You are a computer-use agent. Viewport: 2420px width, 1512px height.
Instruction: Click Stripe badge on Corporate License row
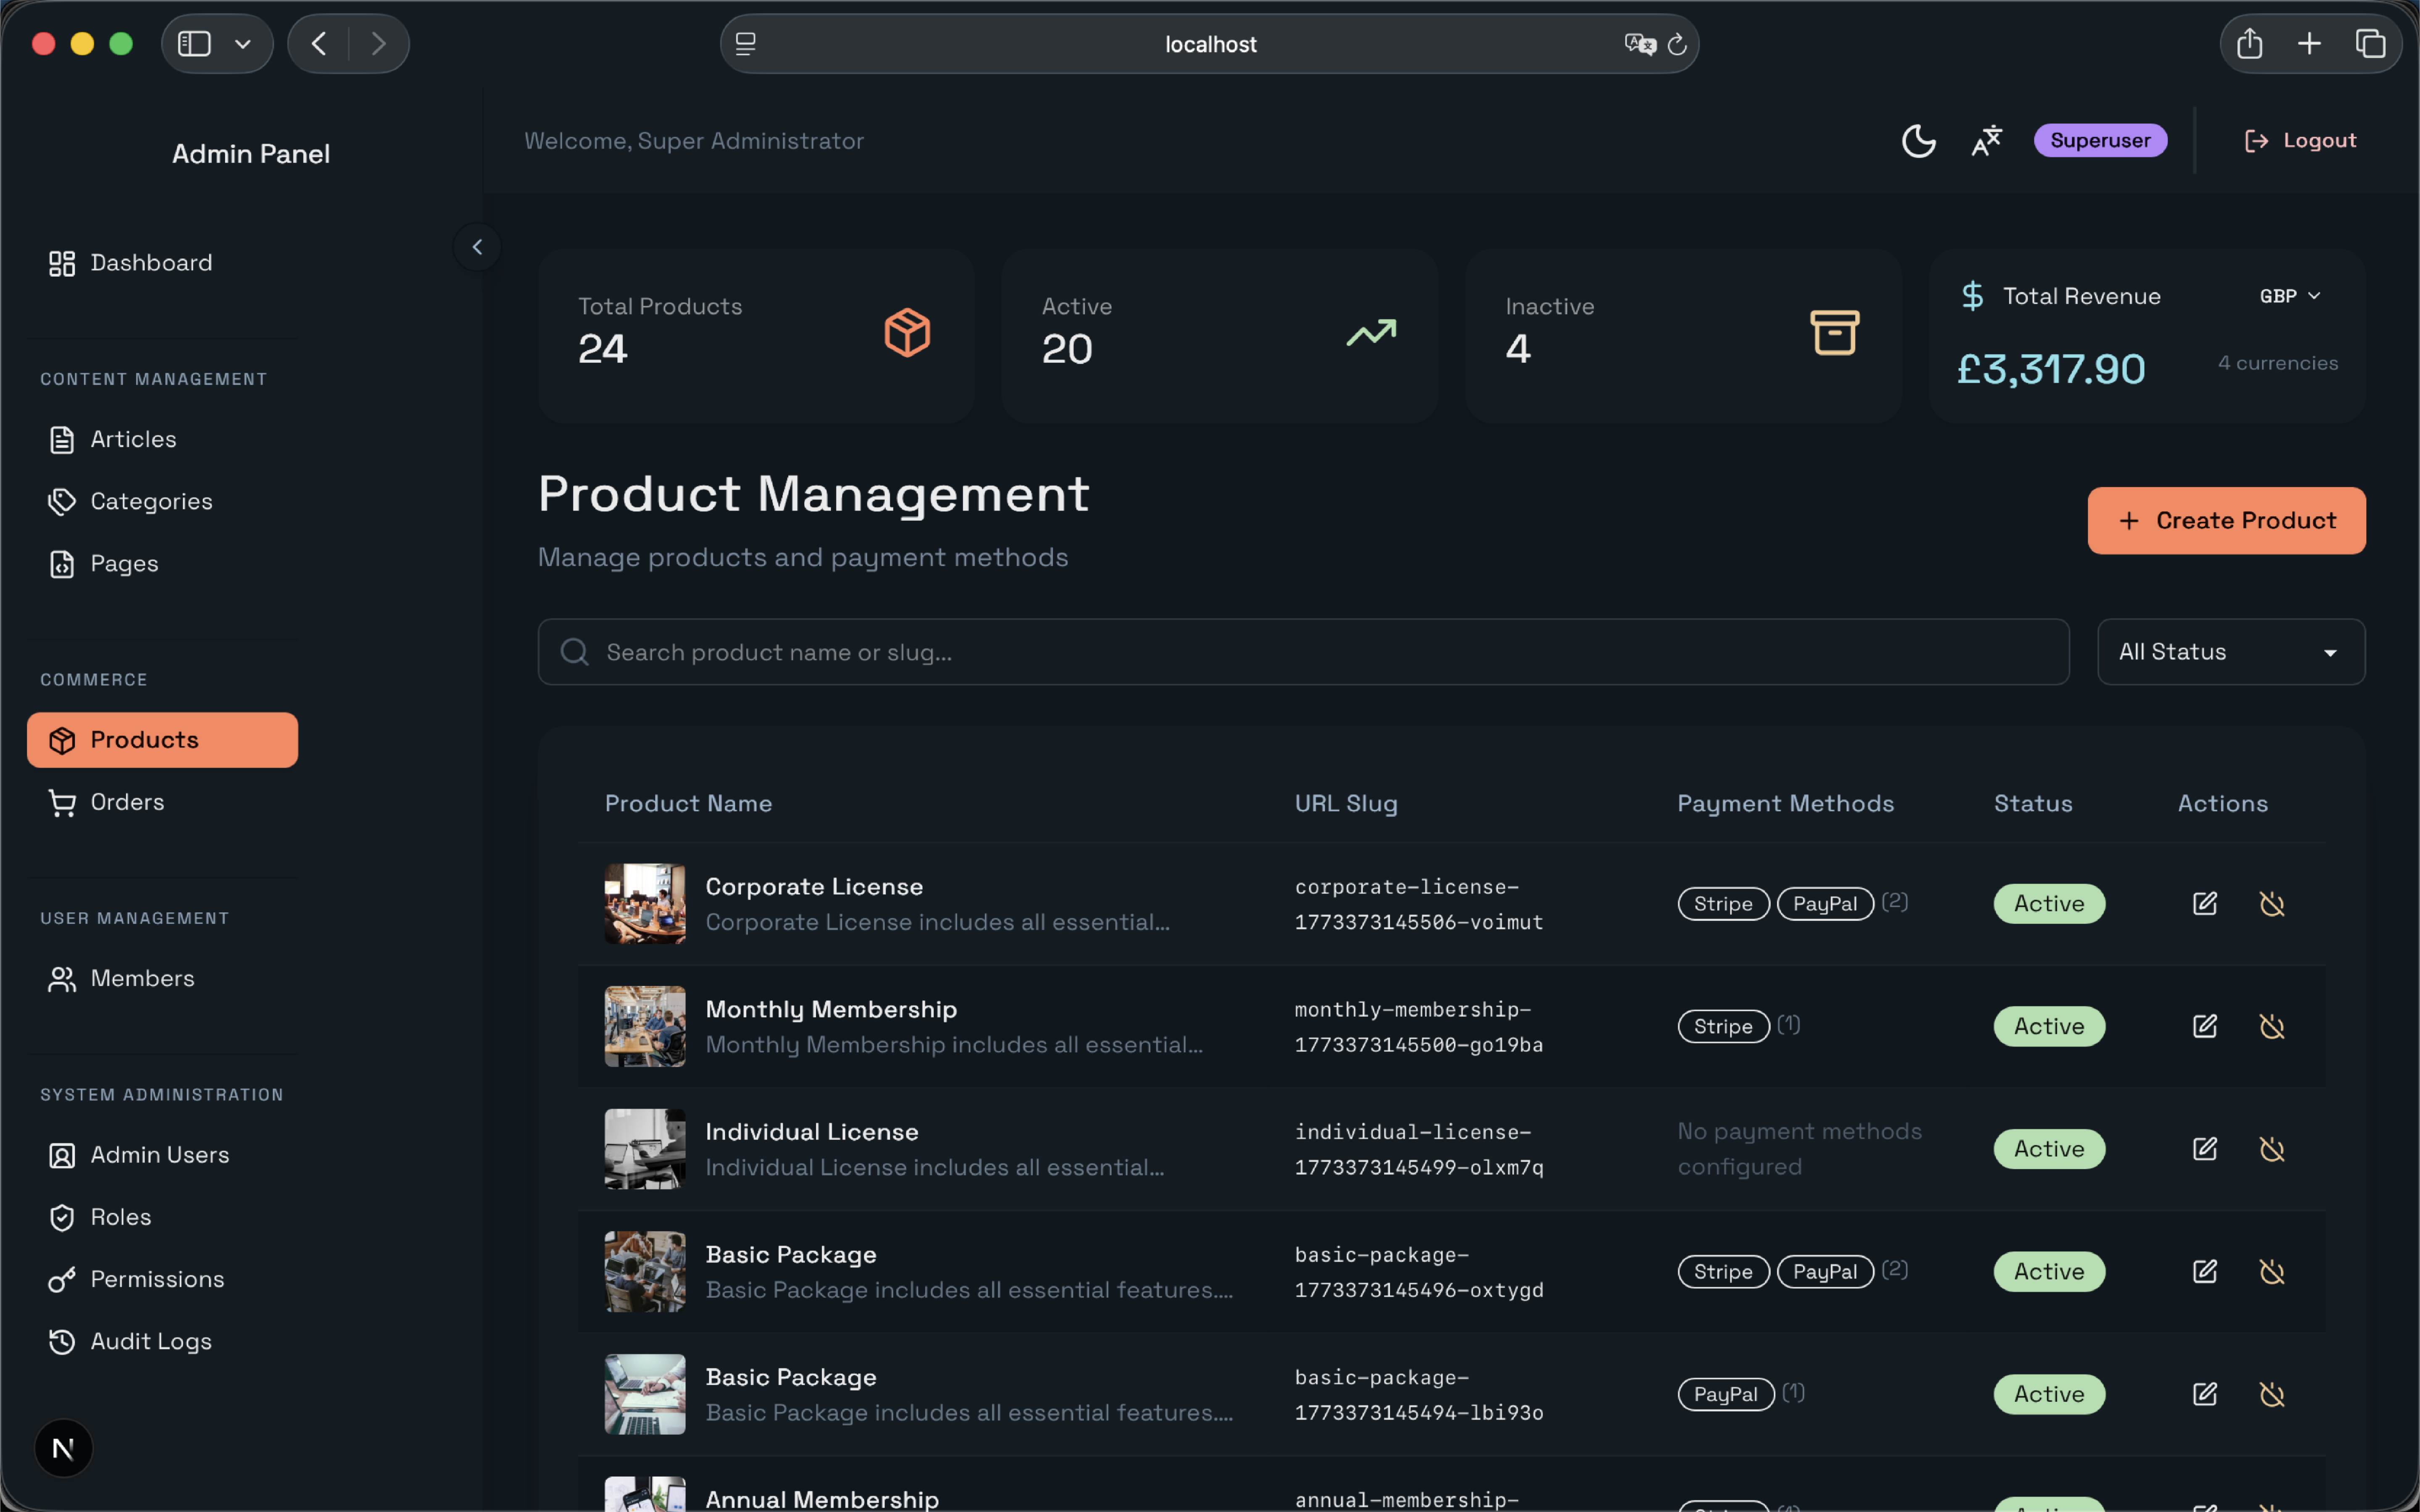pyautogui.click(x=1723, y=904)
